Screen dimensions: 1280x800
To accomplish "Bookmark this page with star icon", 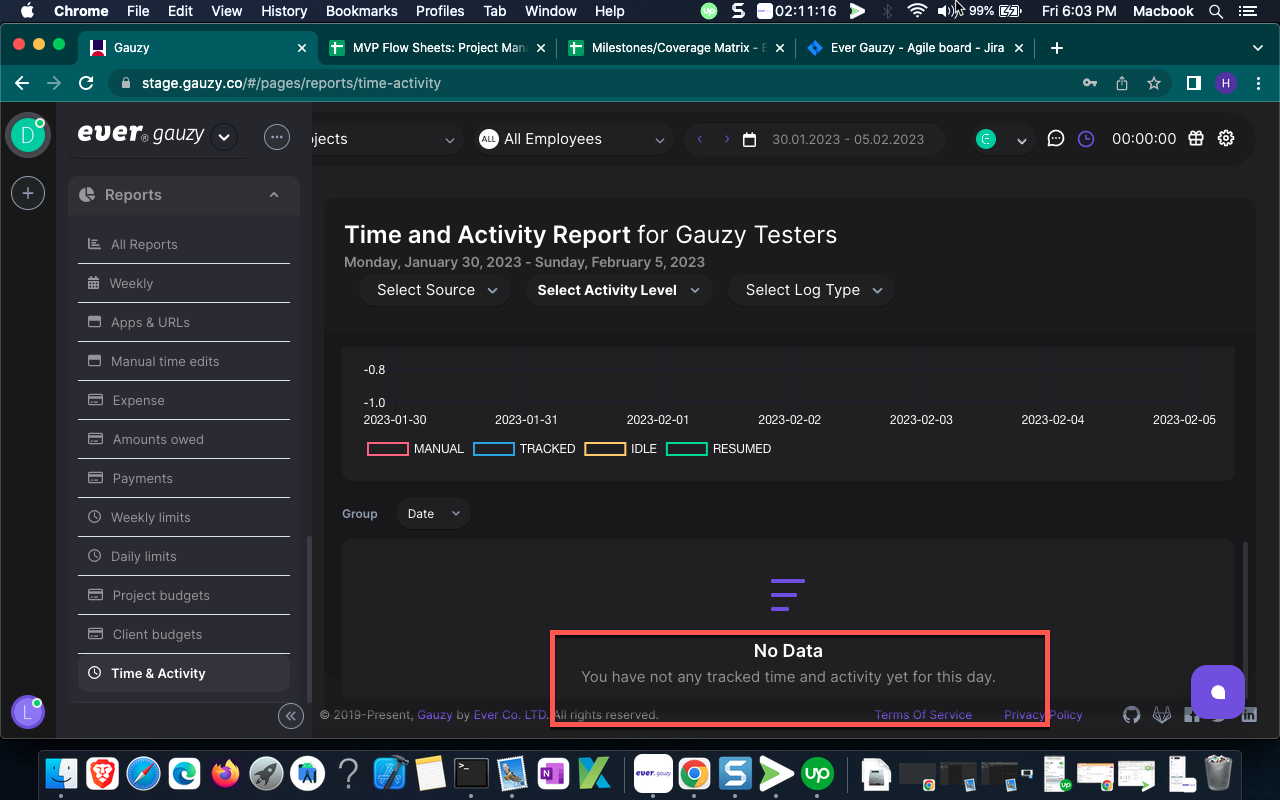I will pyautogui.click(x=1154, y=83).
